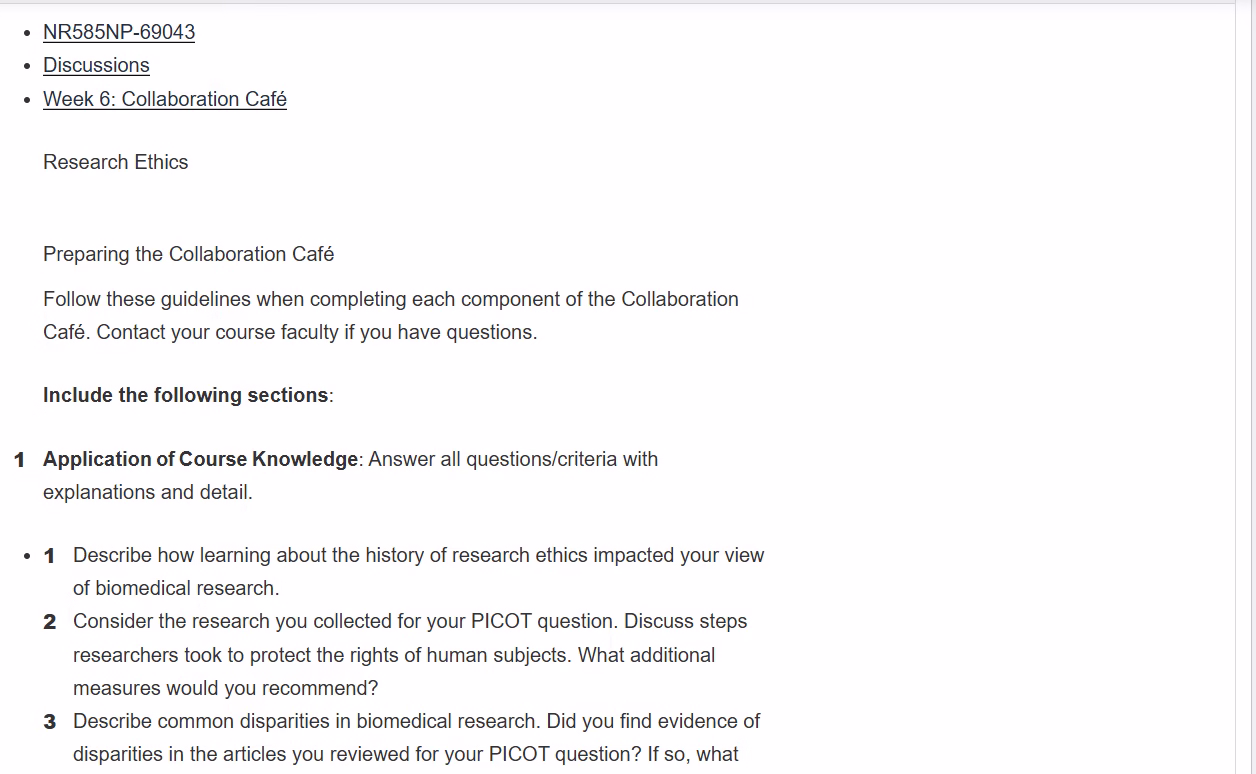Image resolution: width=1256 pixels, height=774 pixels.
Task: Click the bold 'Application of Course Knowledge' label
Action: pyautogui.click(x=200, y=459)
